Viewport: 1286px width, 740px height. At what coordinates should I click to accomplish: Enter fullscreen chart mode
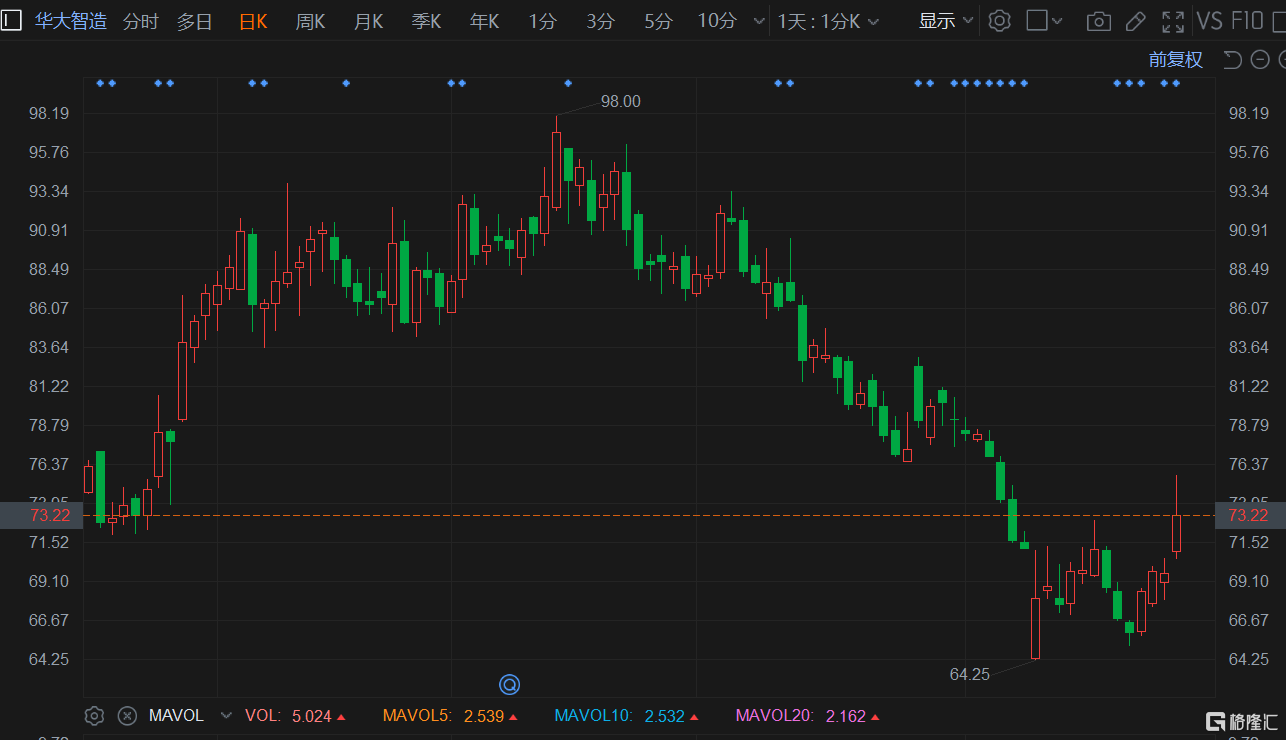click(1173, 21)
